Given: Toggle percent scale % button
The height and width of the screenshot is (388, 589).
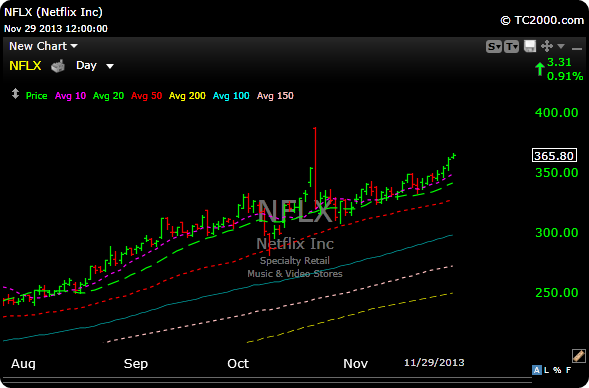Looking at the screenshot, I should [557, 370].
